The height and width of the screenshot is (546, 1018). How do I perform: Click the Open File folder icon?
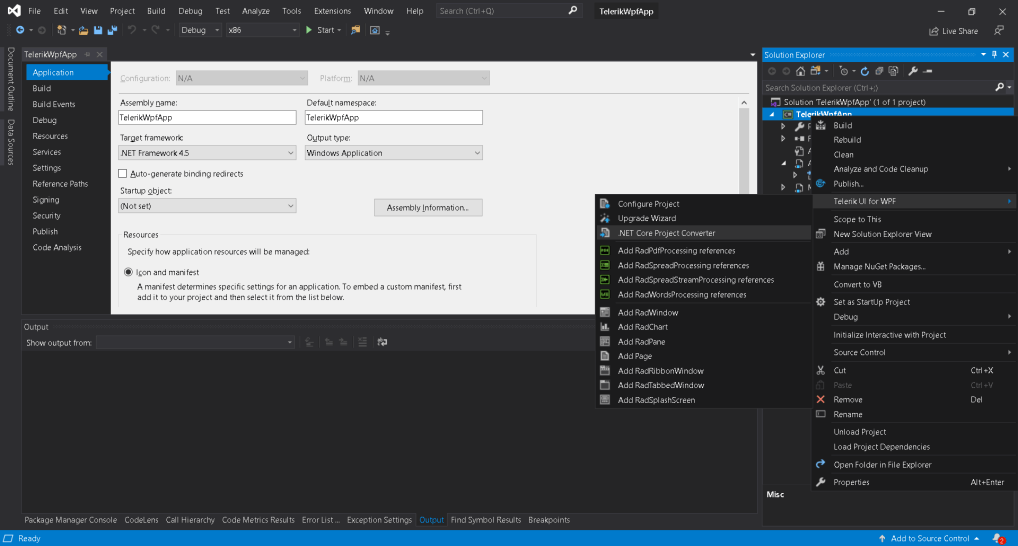83,30
